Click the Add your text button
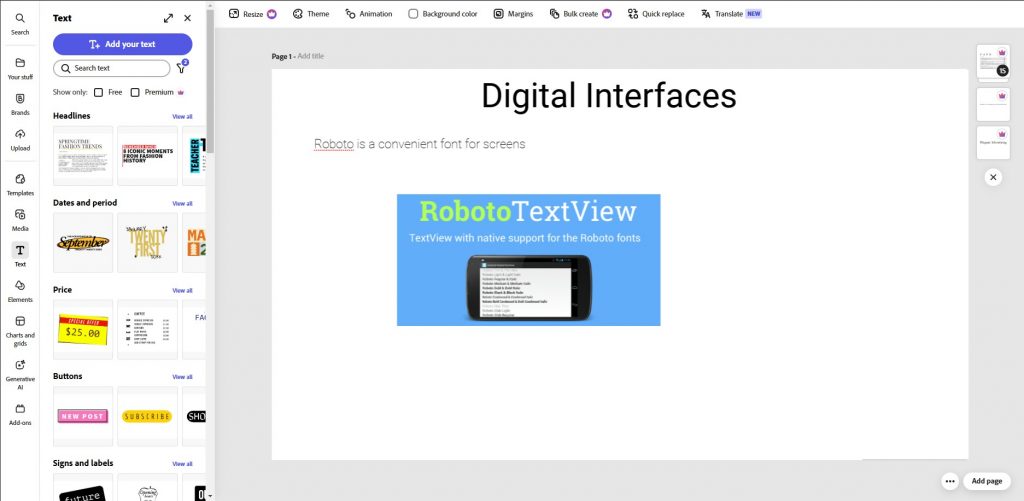The height and width of the screenshot is (501, 1024). point(123,44)
